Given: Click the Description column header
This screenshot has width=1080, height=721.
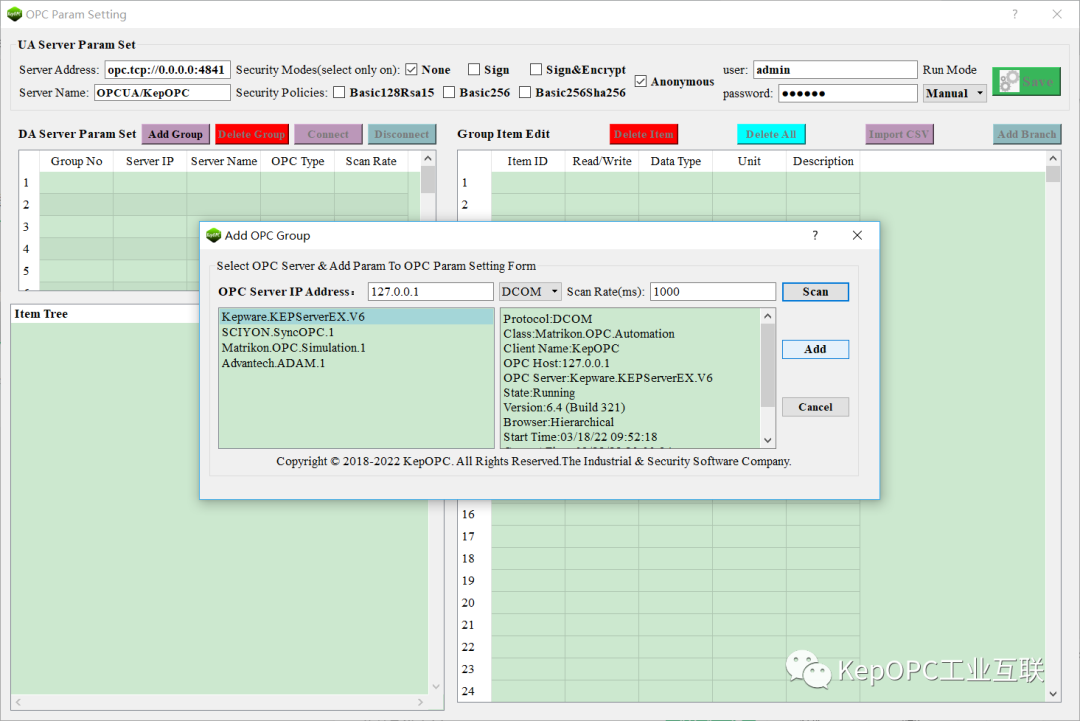Looking at the screenshot, I should tap(823, 161).
